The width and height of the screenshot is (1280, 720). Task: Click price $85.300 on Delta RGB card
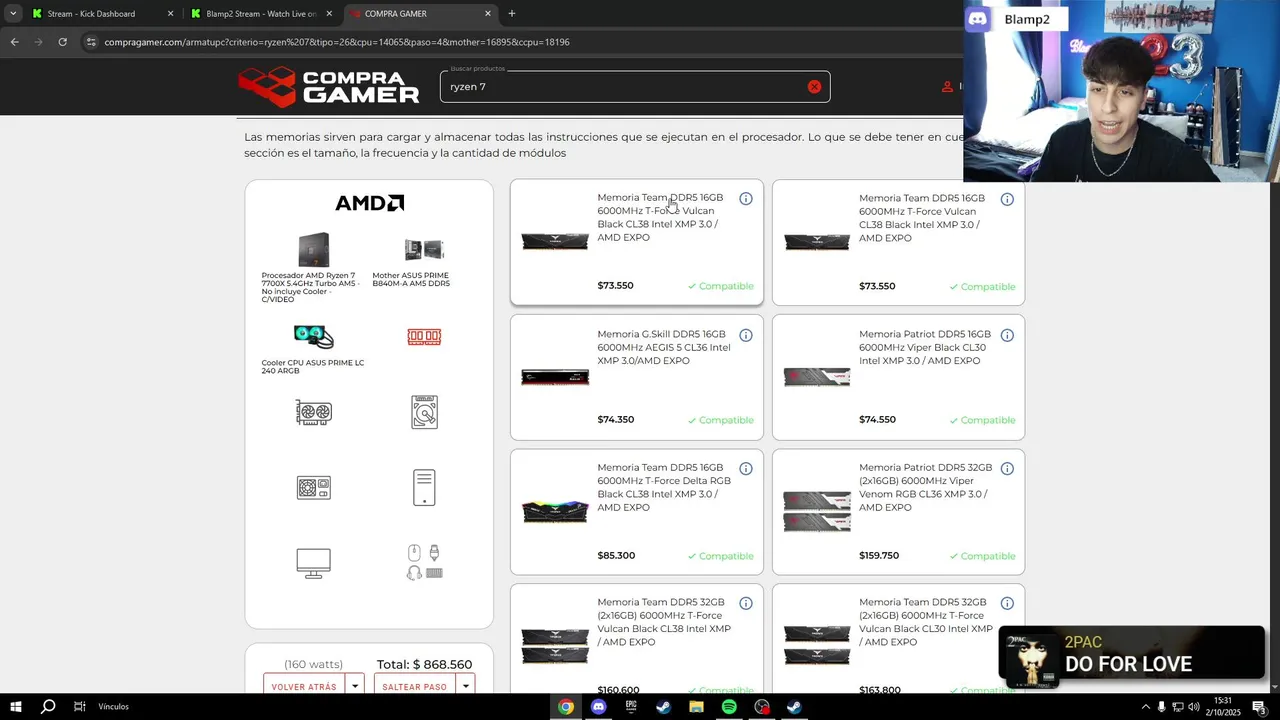616,556
